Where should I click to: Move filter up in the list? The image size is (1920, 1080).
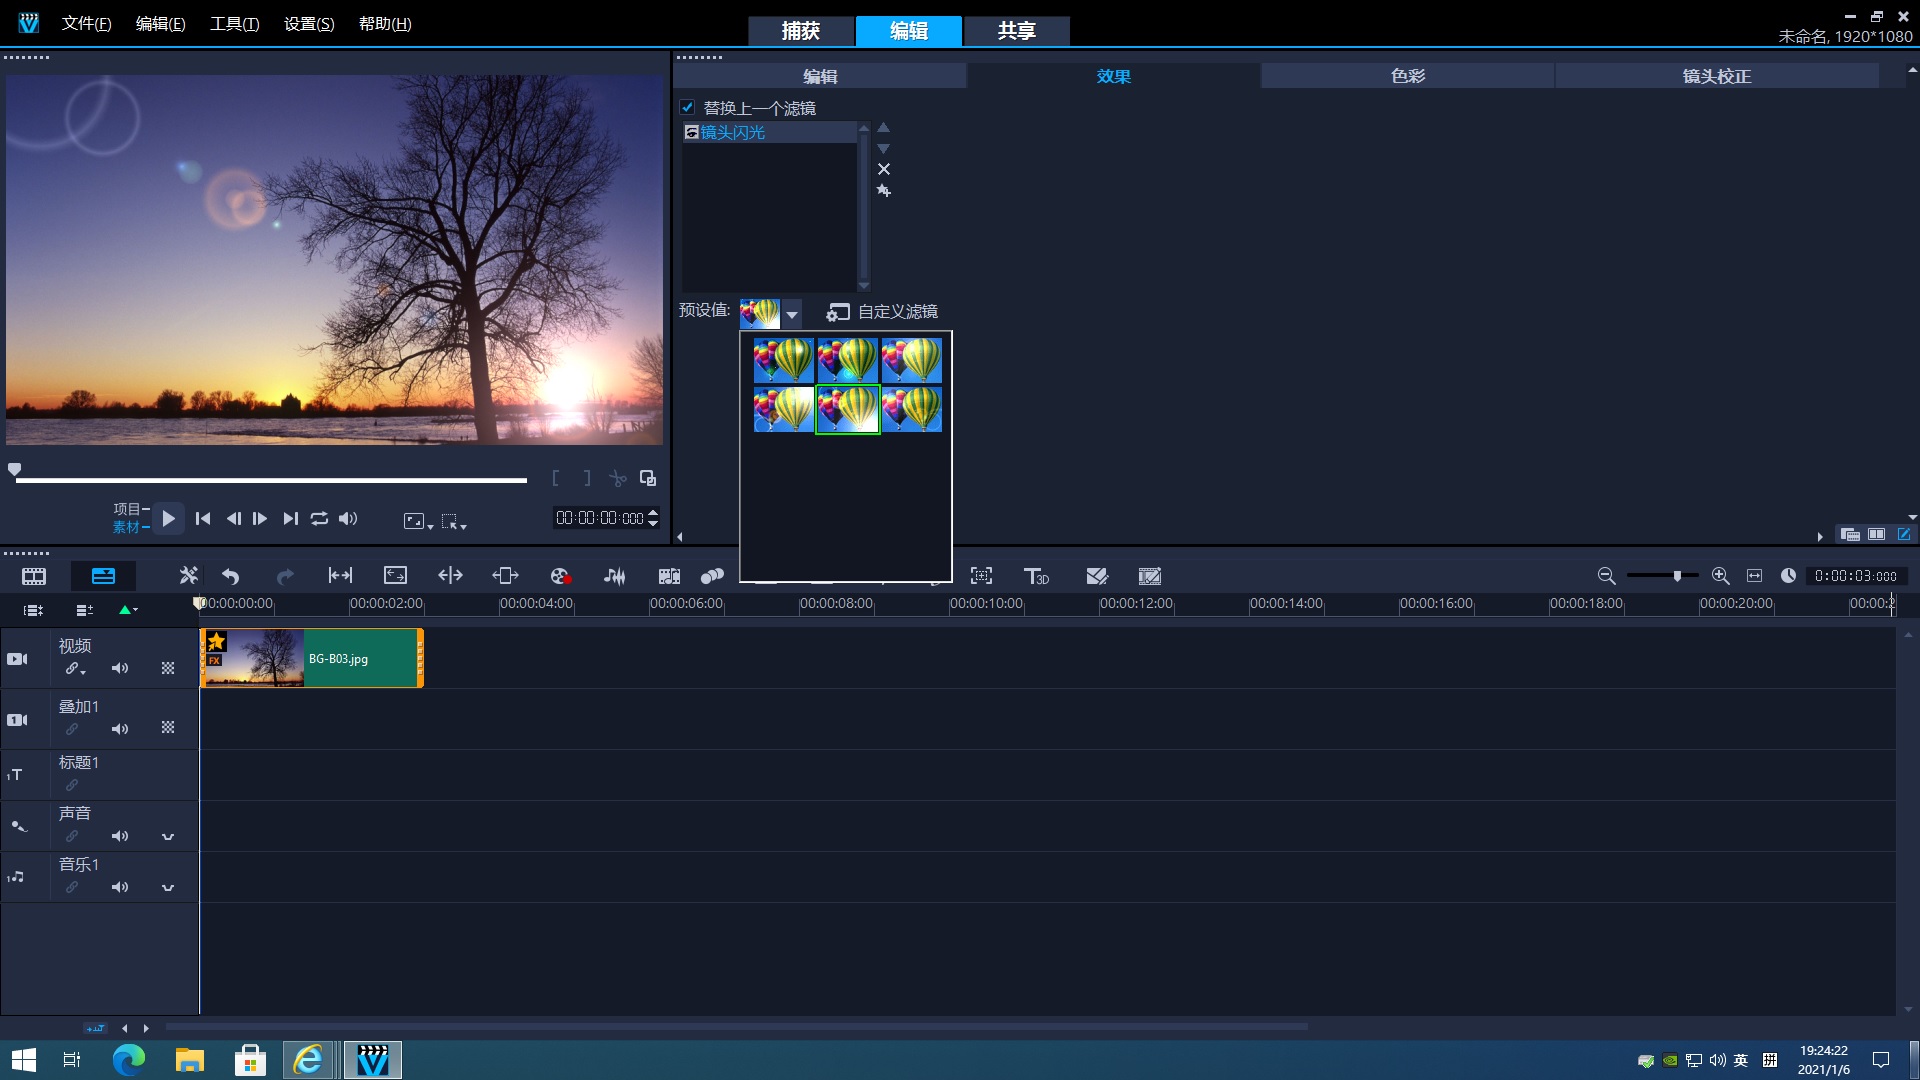click(x=883, y=128)
